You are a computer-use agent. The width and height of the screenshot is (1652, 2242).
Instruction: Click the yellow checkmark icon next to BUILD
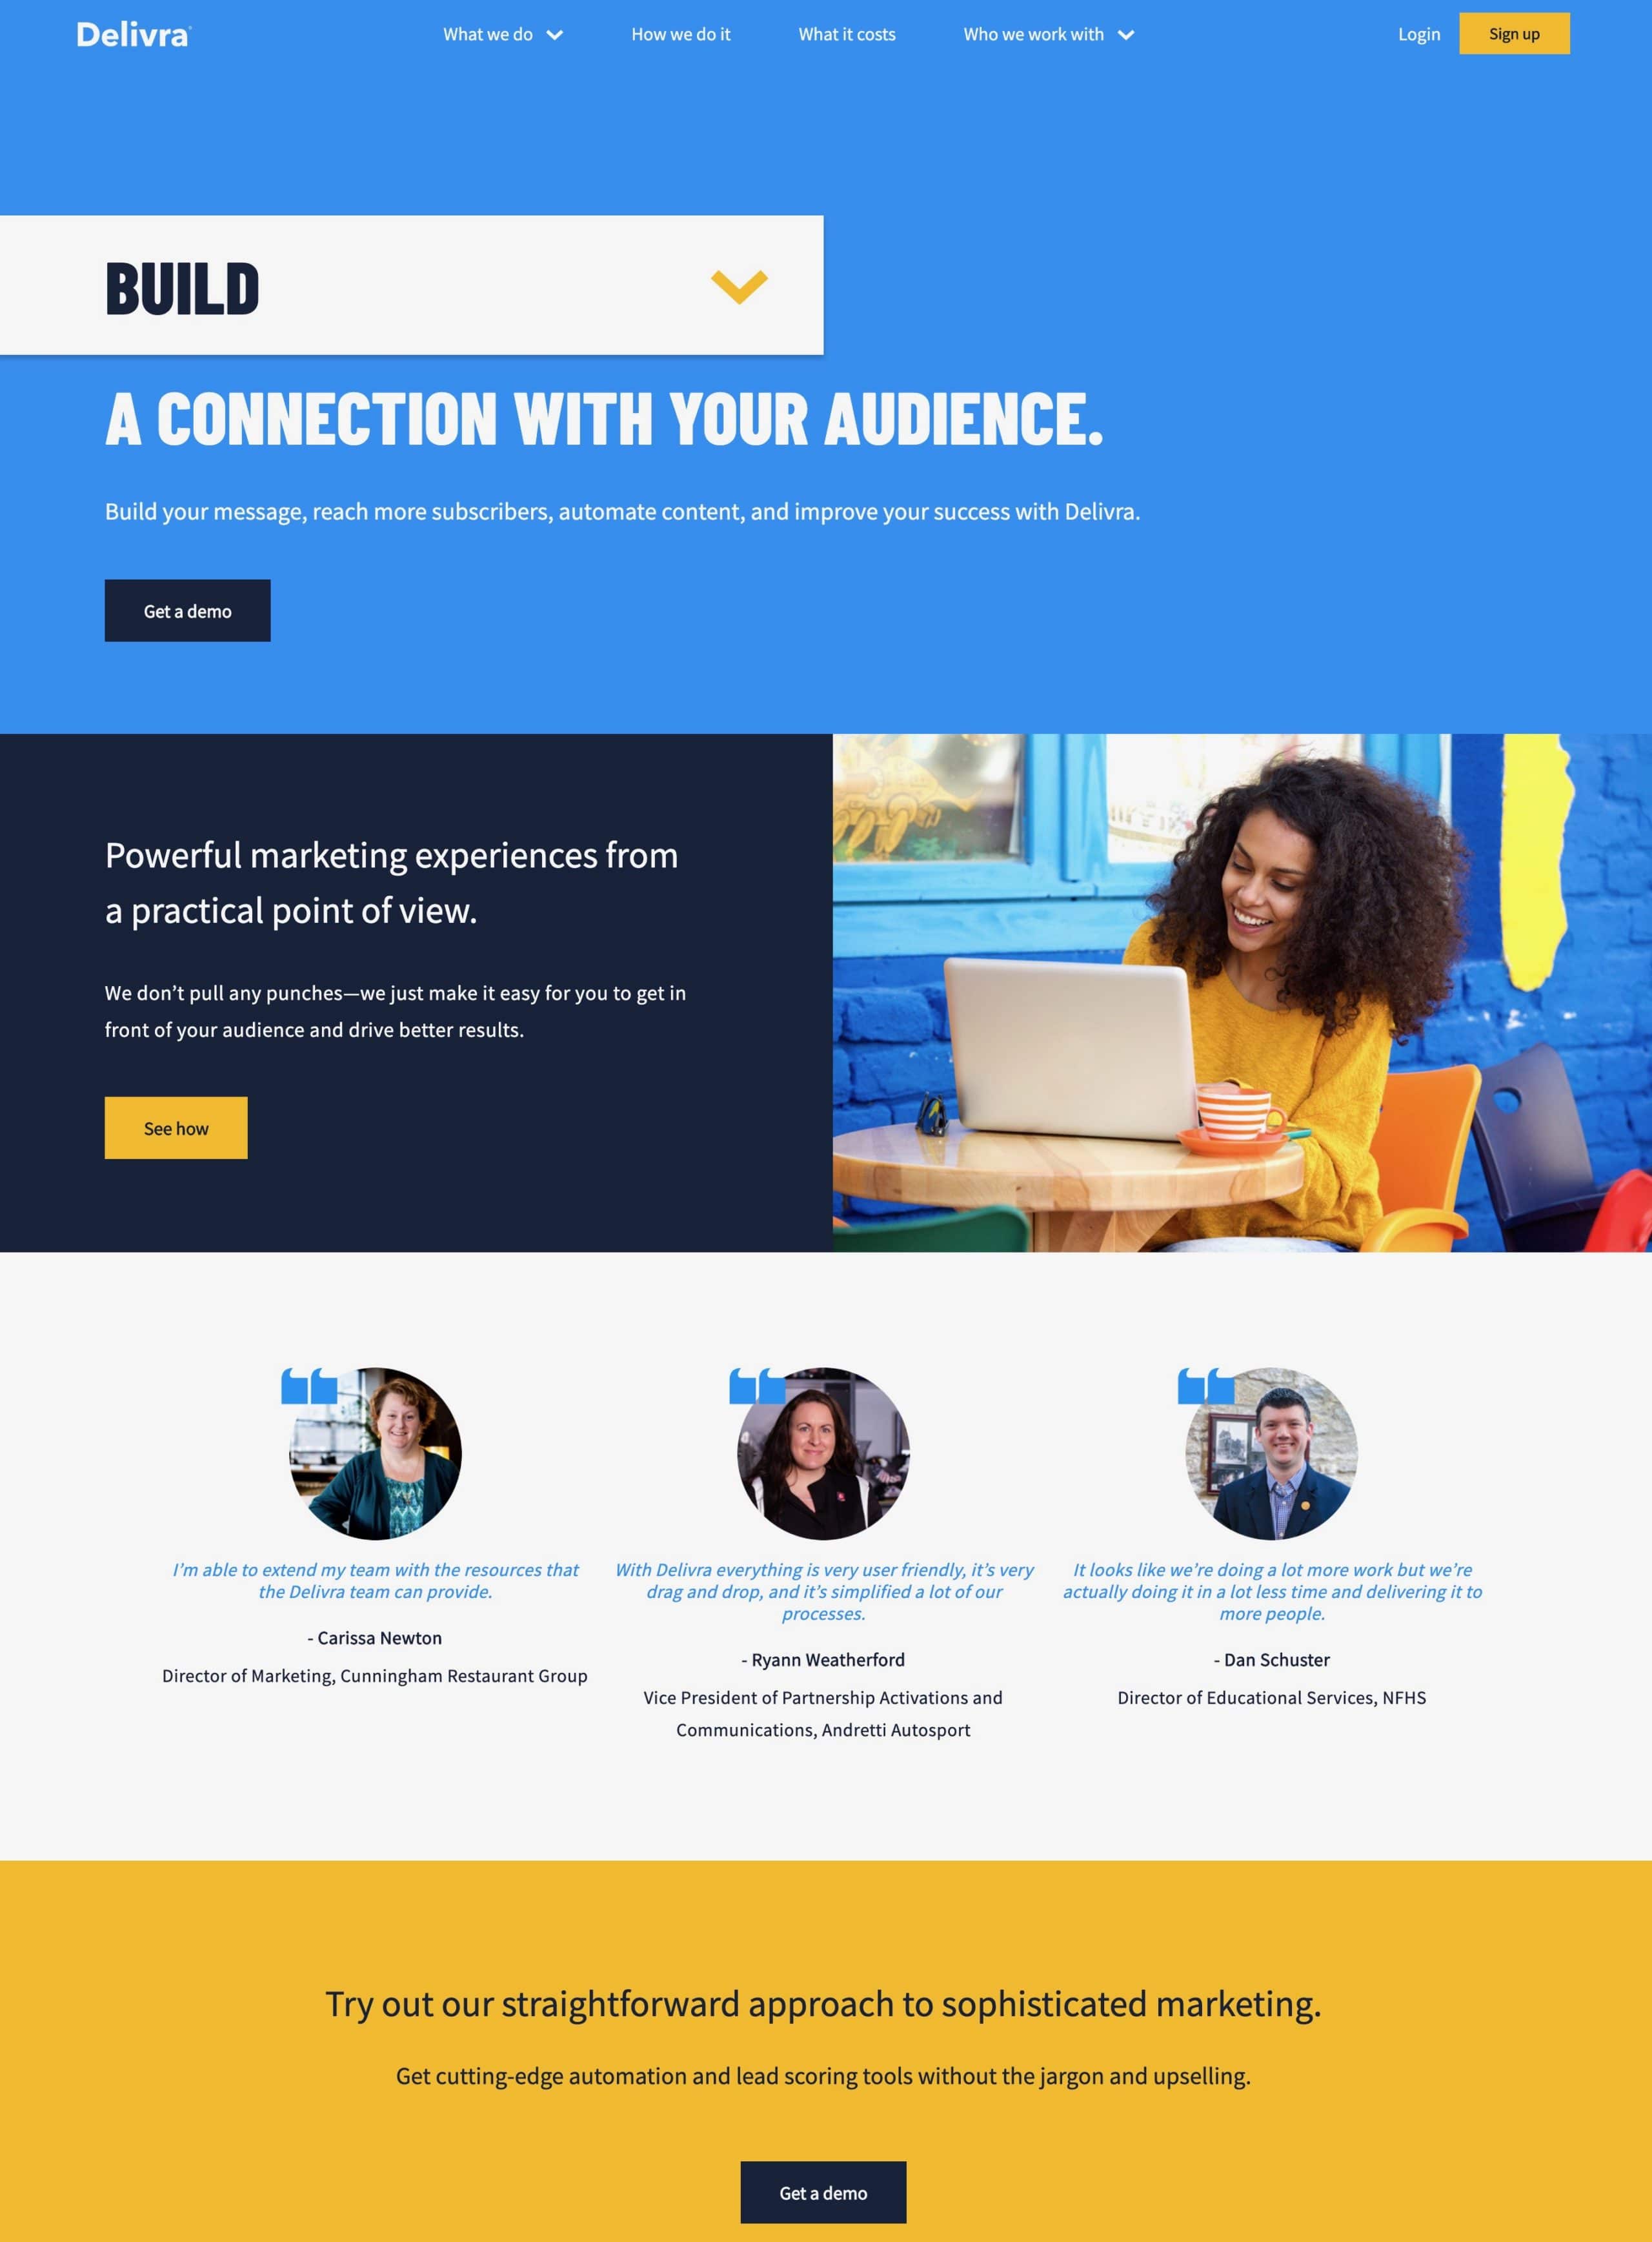tap(738, 287)
